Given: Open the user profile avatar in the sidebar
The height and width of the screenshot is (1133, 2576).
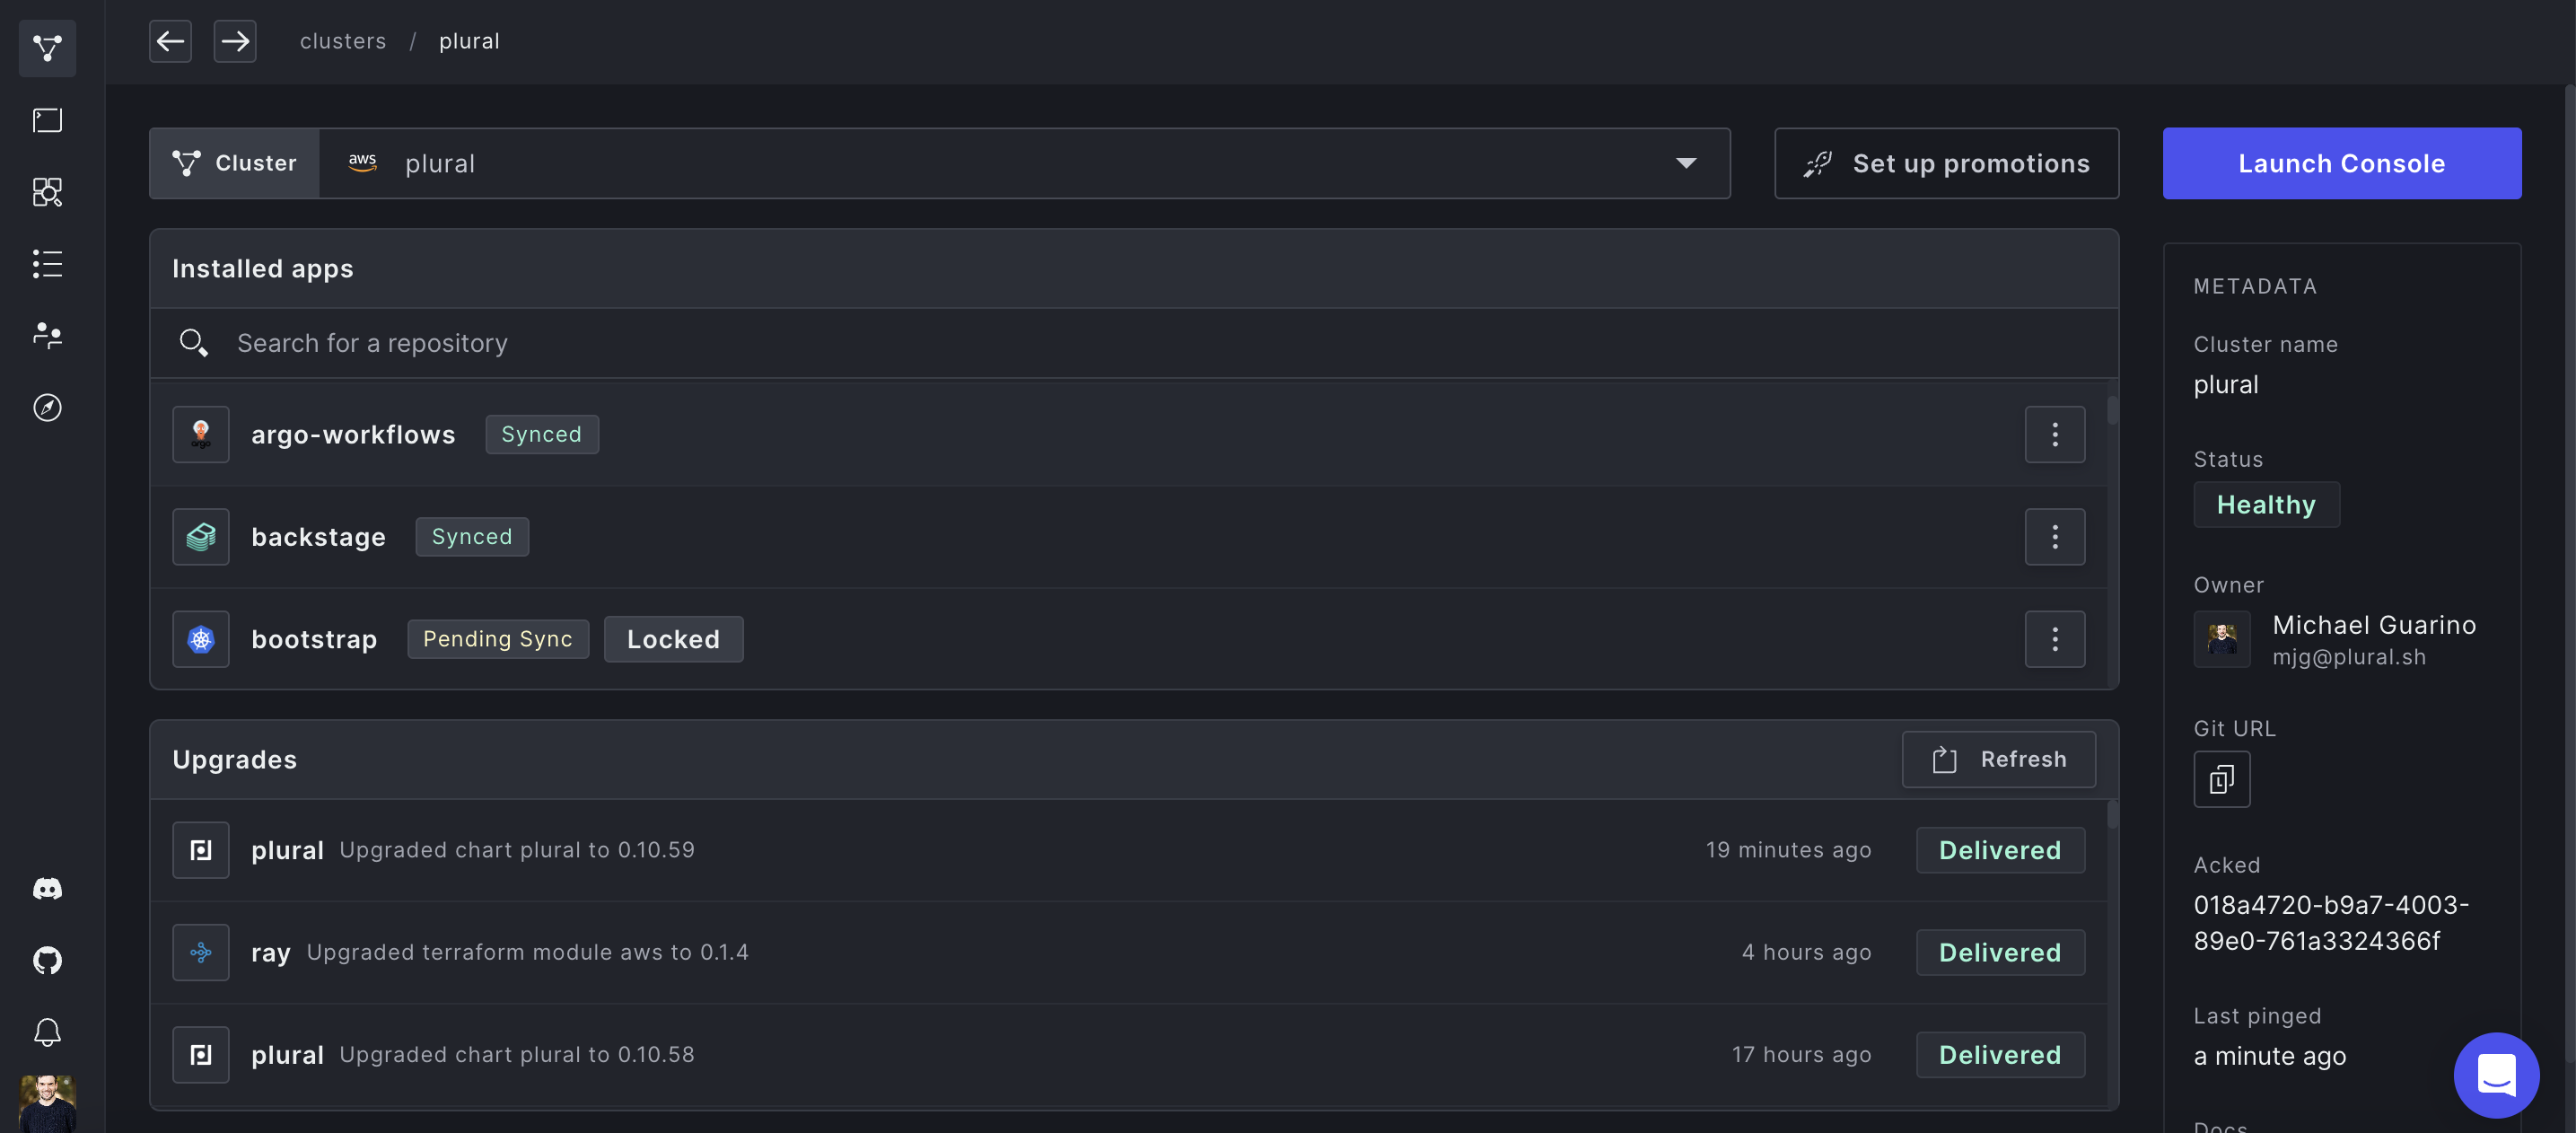Looking at the screenshot, I should [x=47, y=1103].
